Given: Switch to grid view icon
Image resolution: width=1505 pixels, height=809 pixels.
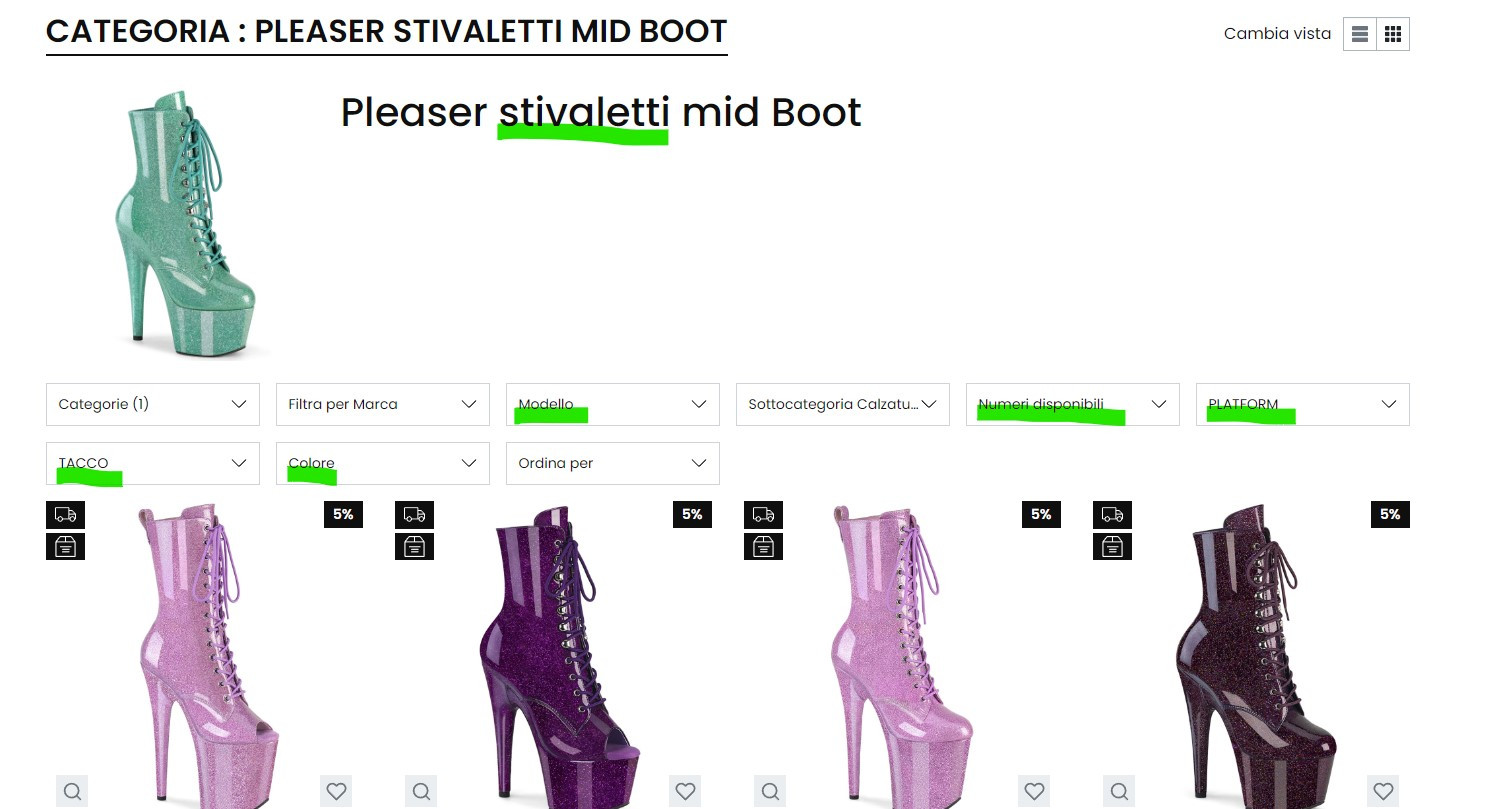Looking at the screenshot, I should [x=1393, y=34].
